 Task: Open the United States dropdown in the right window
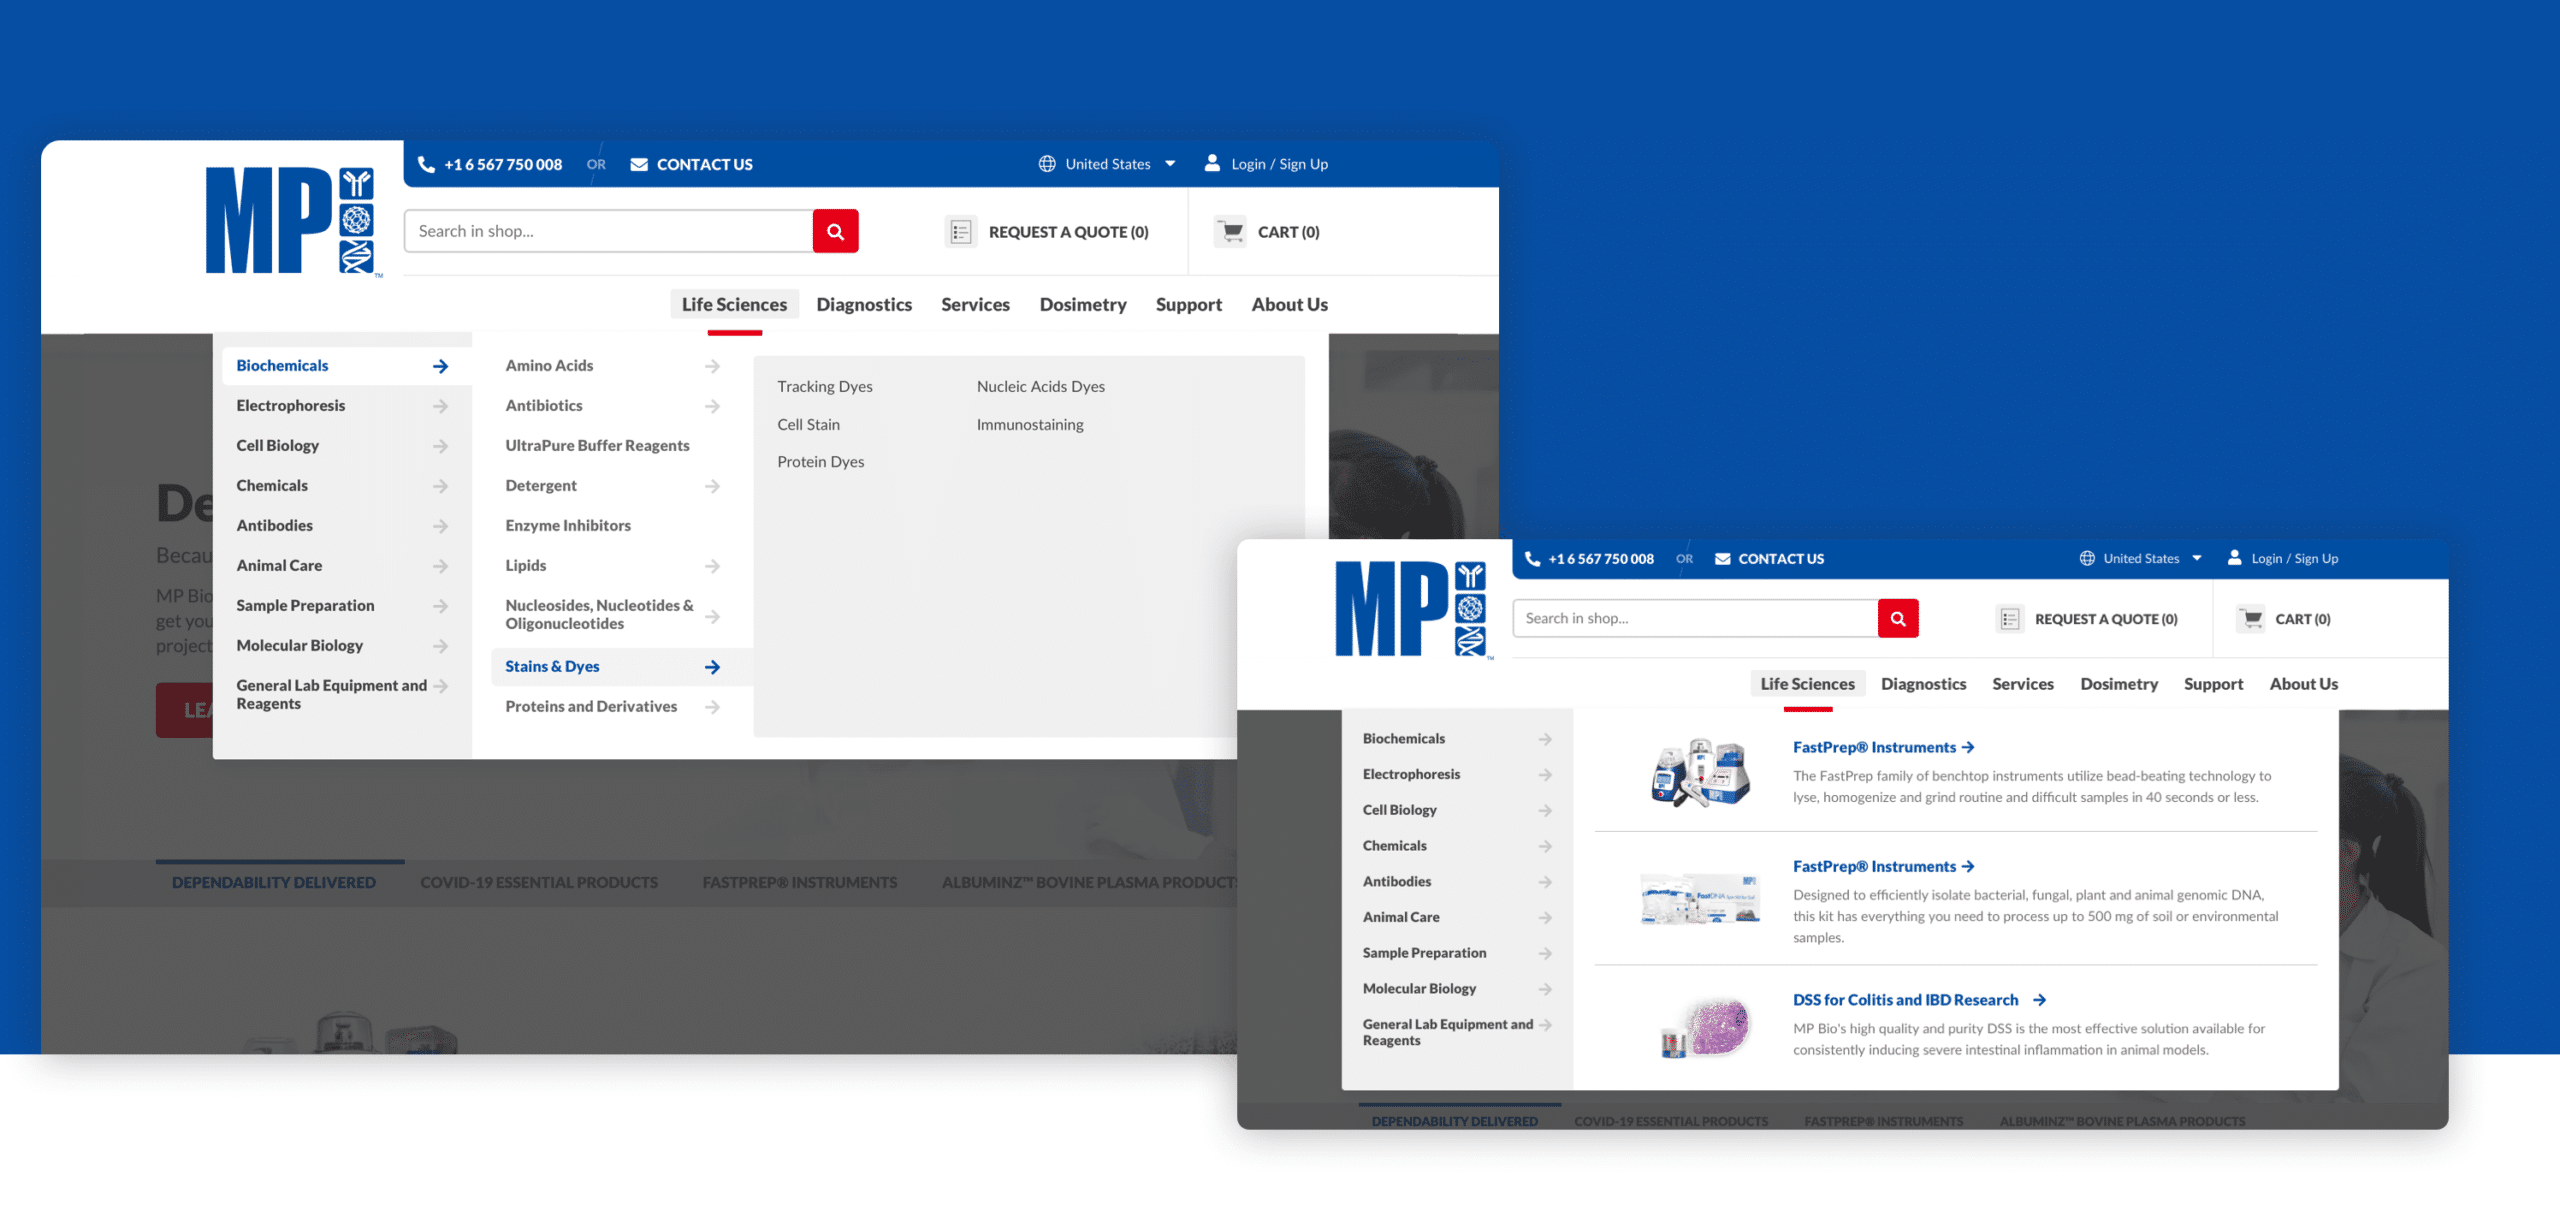point(2141,559)
